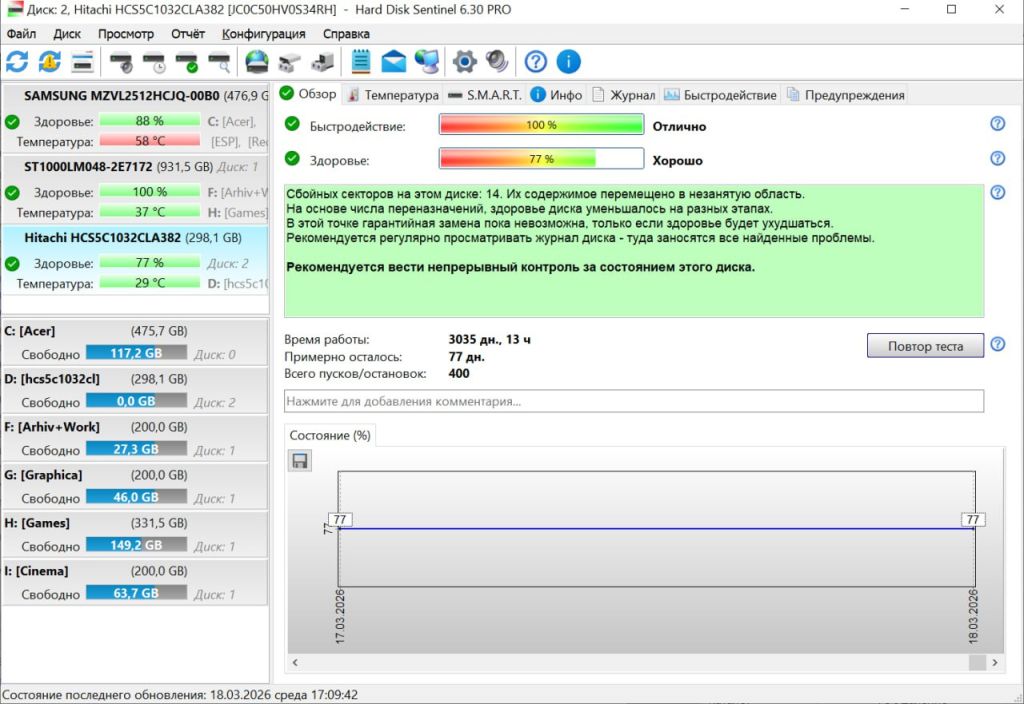Click green check icon next to Быстродействие
This screenshot has height=704, width=1024.
click(292, 123)
